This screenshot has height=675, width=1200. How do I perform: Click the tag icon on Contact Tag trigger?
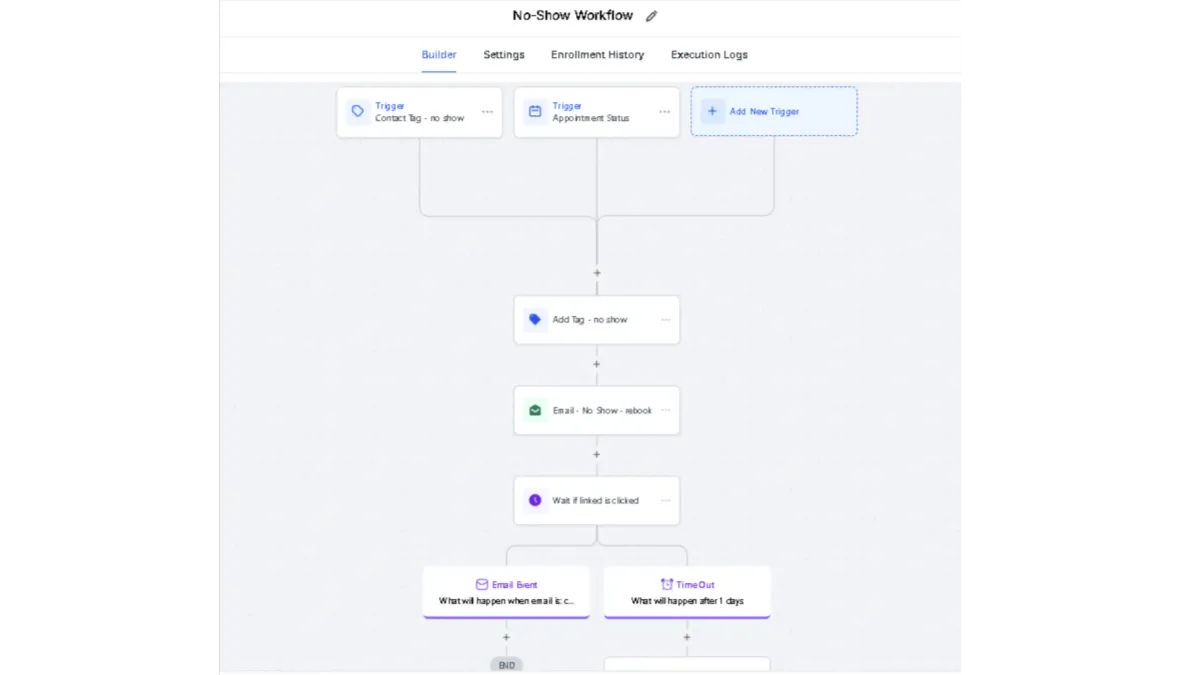[x=358, y=112]
